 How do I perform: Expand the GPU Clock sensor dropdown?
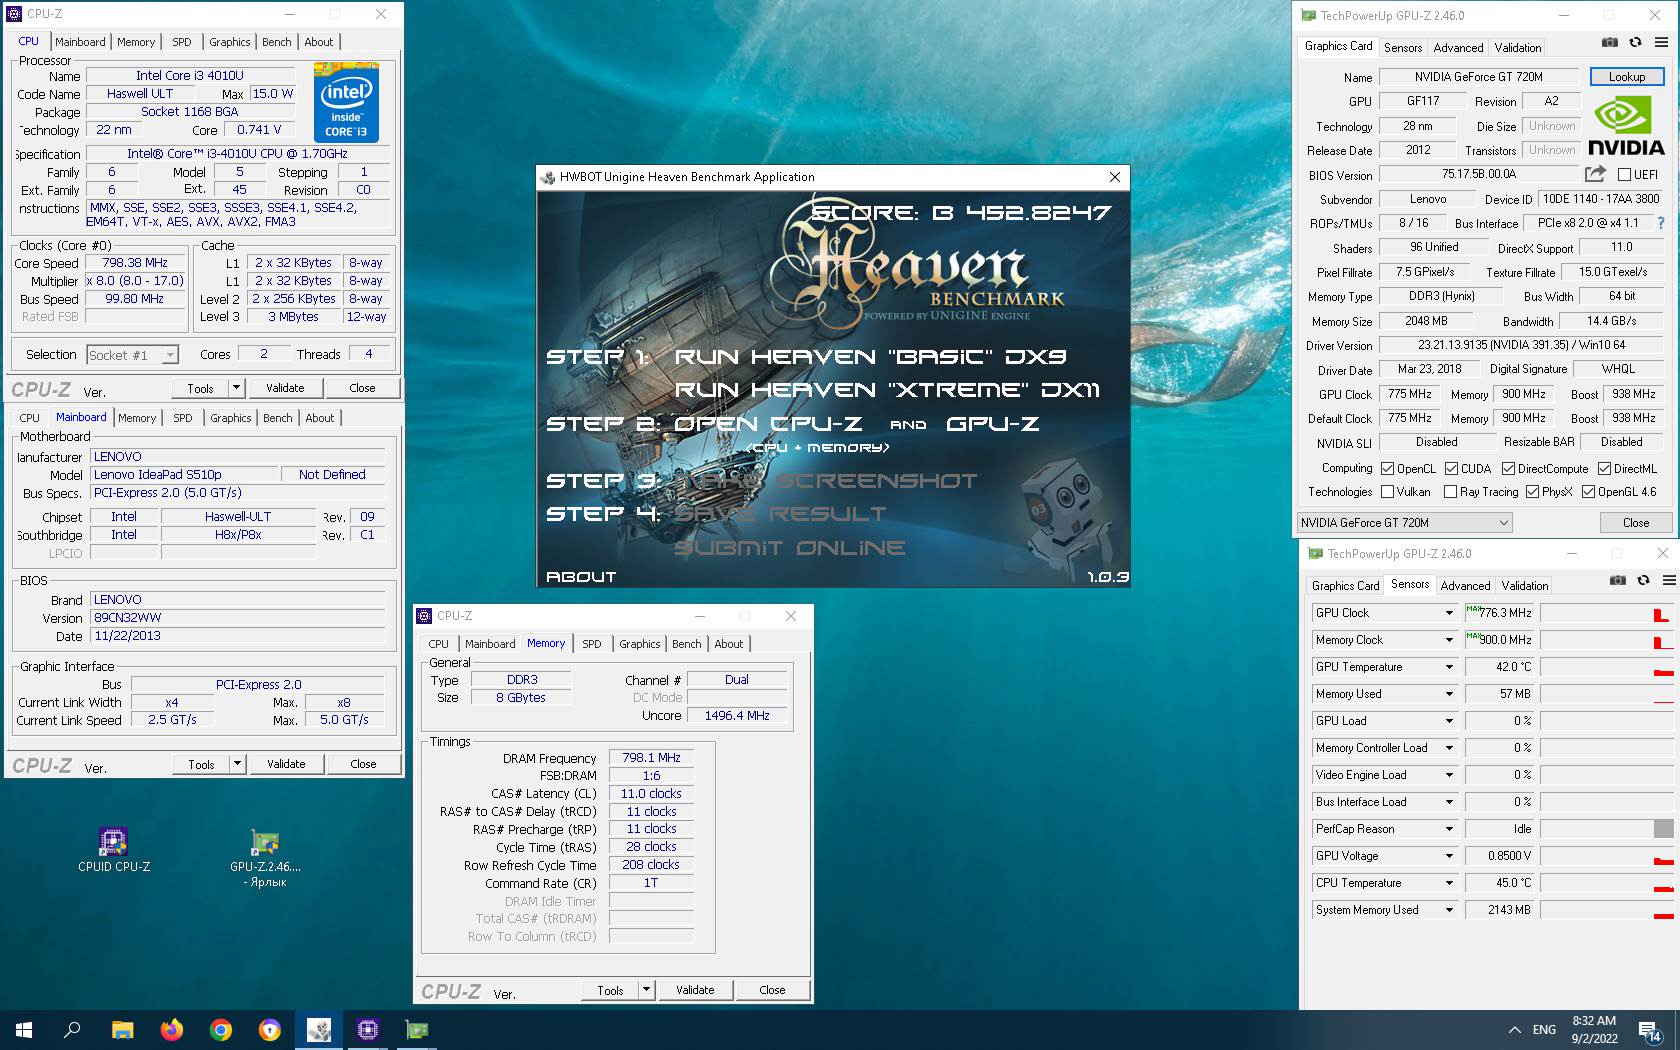[x=1449, y=613]
